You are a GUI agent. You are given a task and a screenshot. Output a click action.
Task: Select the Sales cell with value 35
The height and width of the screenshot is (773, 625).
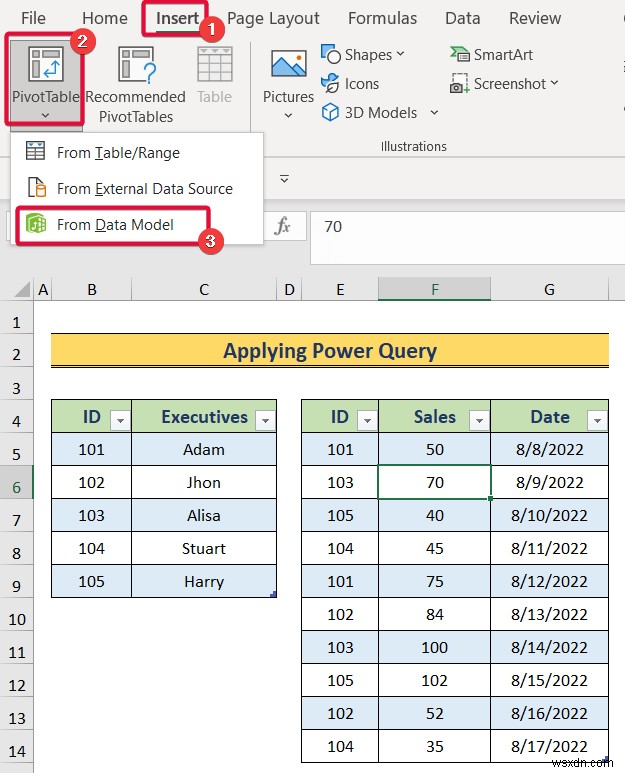click(434, 747)
